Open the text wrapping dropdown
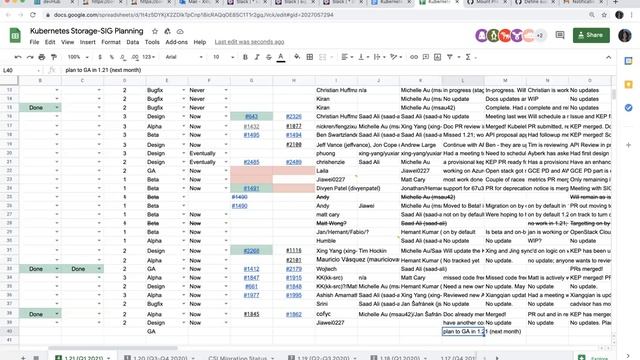Screen dimensions: 640x360 [x=379, y=57]
